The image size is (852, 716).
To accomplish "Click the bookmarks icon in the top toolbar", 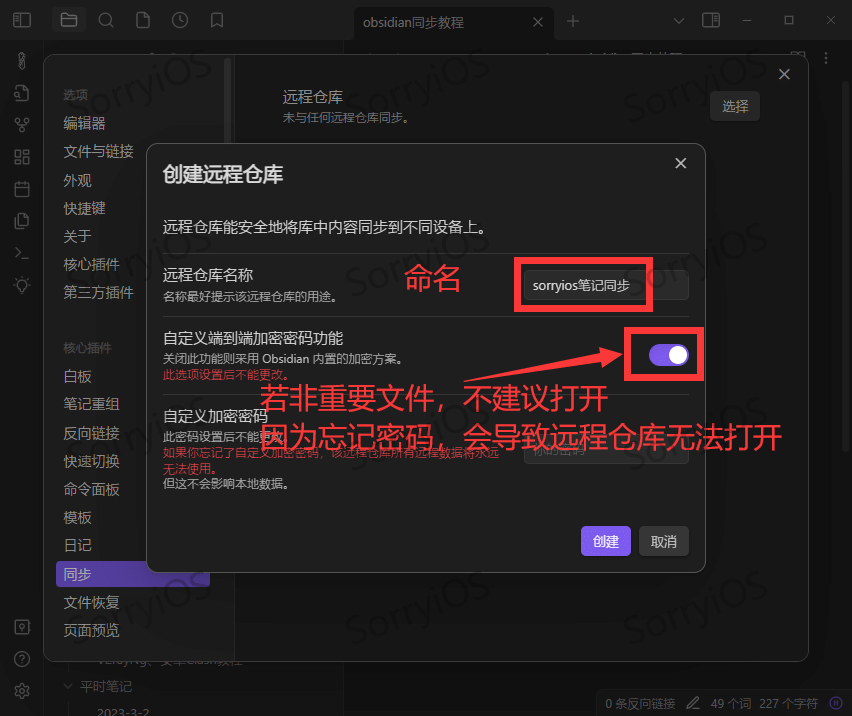I will tap(217, 19).
